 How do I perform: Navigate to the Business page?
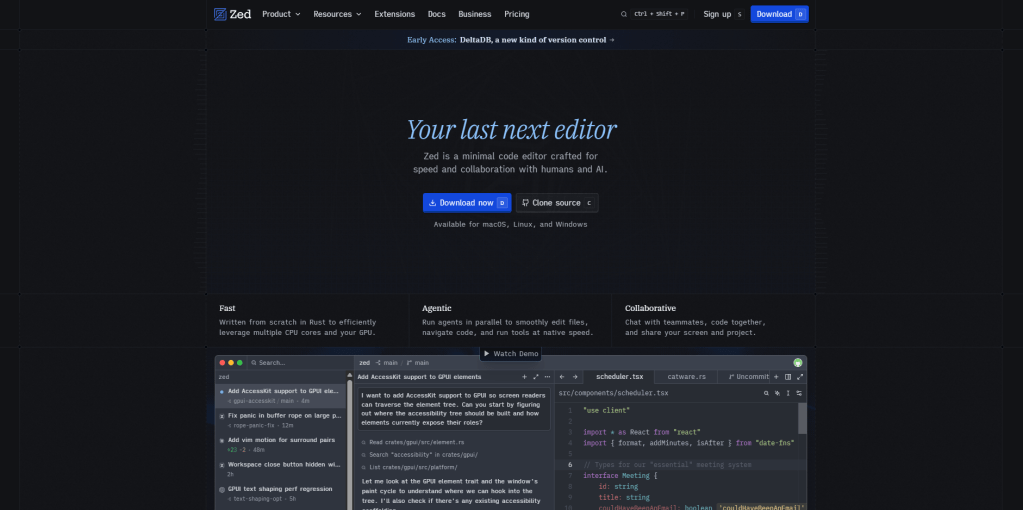coord(474,14)
